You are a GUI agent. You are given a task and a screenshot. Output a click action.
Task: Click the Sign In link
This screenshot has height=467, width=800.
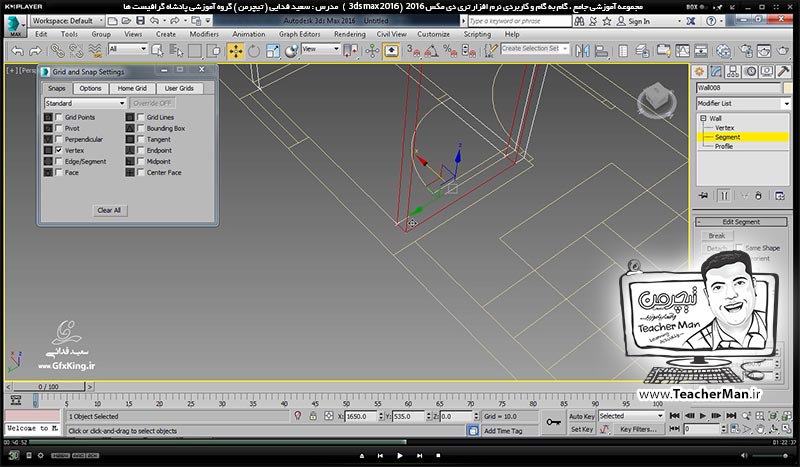639,21
